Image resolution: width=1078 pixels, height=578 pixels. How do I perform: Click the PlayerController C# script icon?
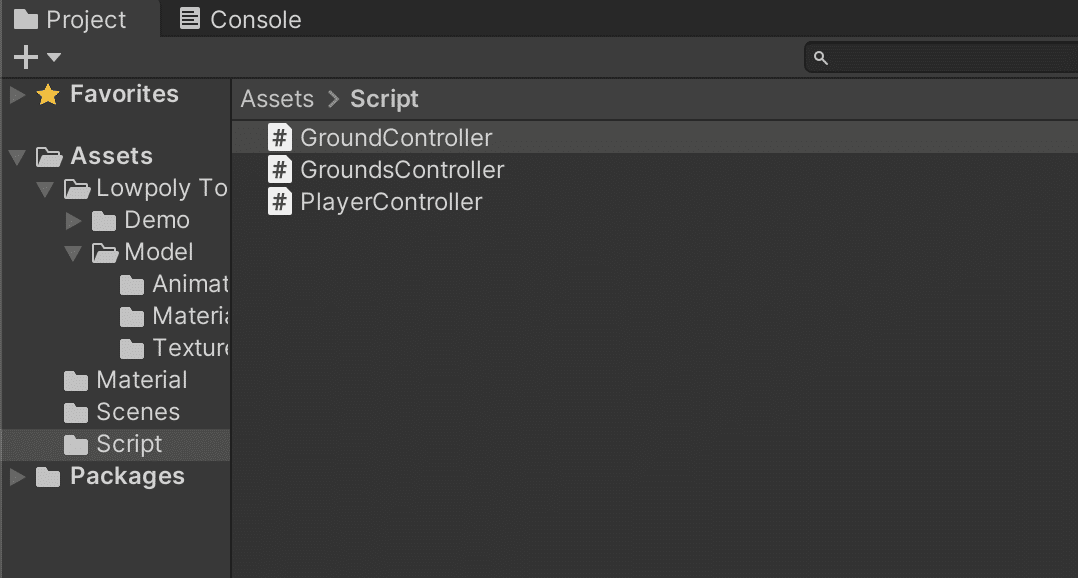(281, 202)
